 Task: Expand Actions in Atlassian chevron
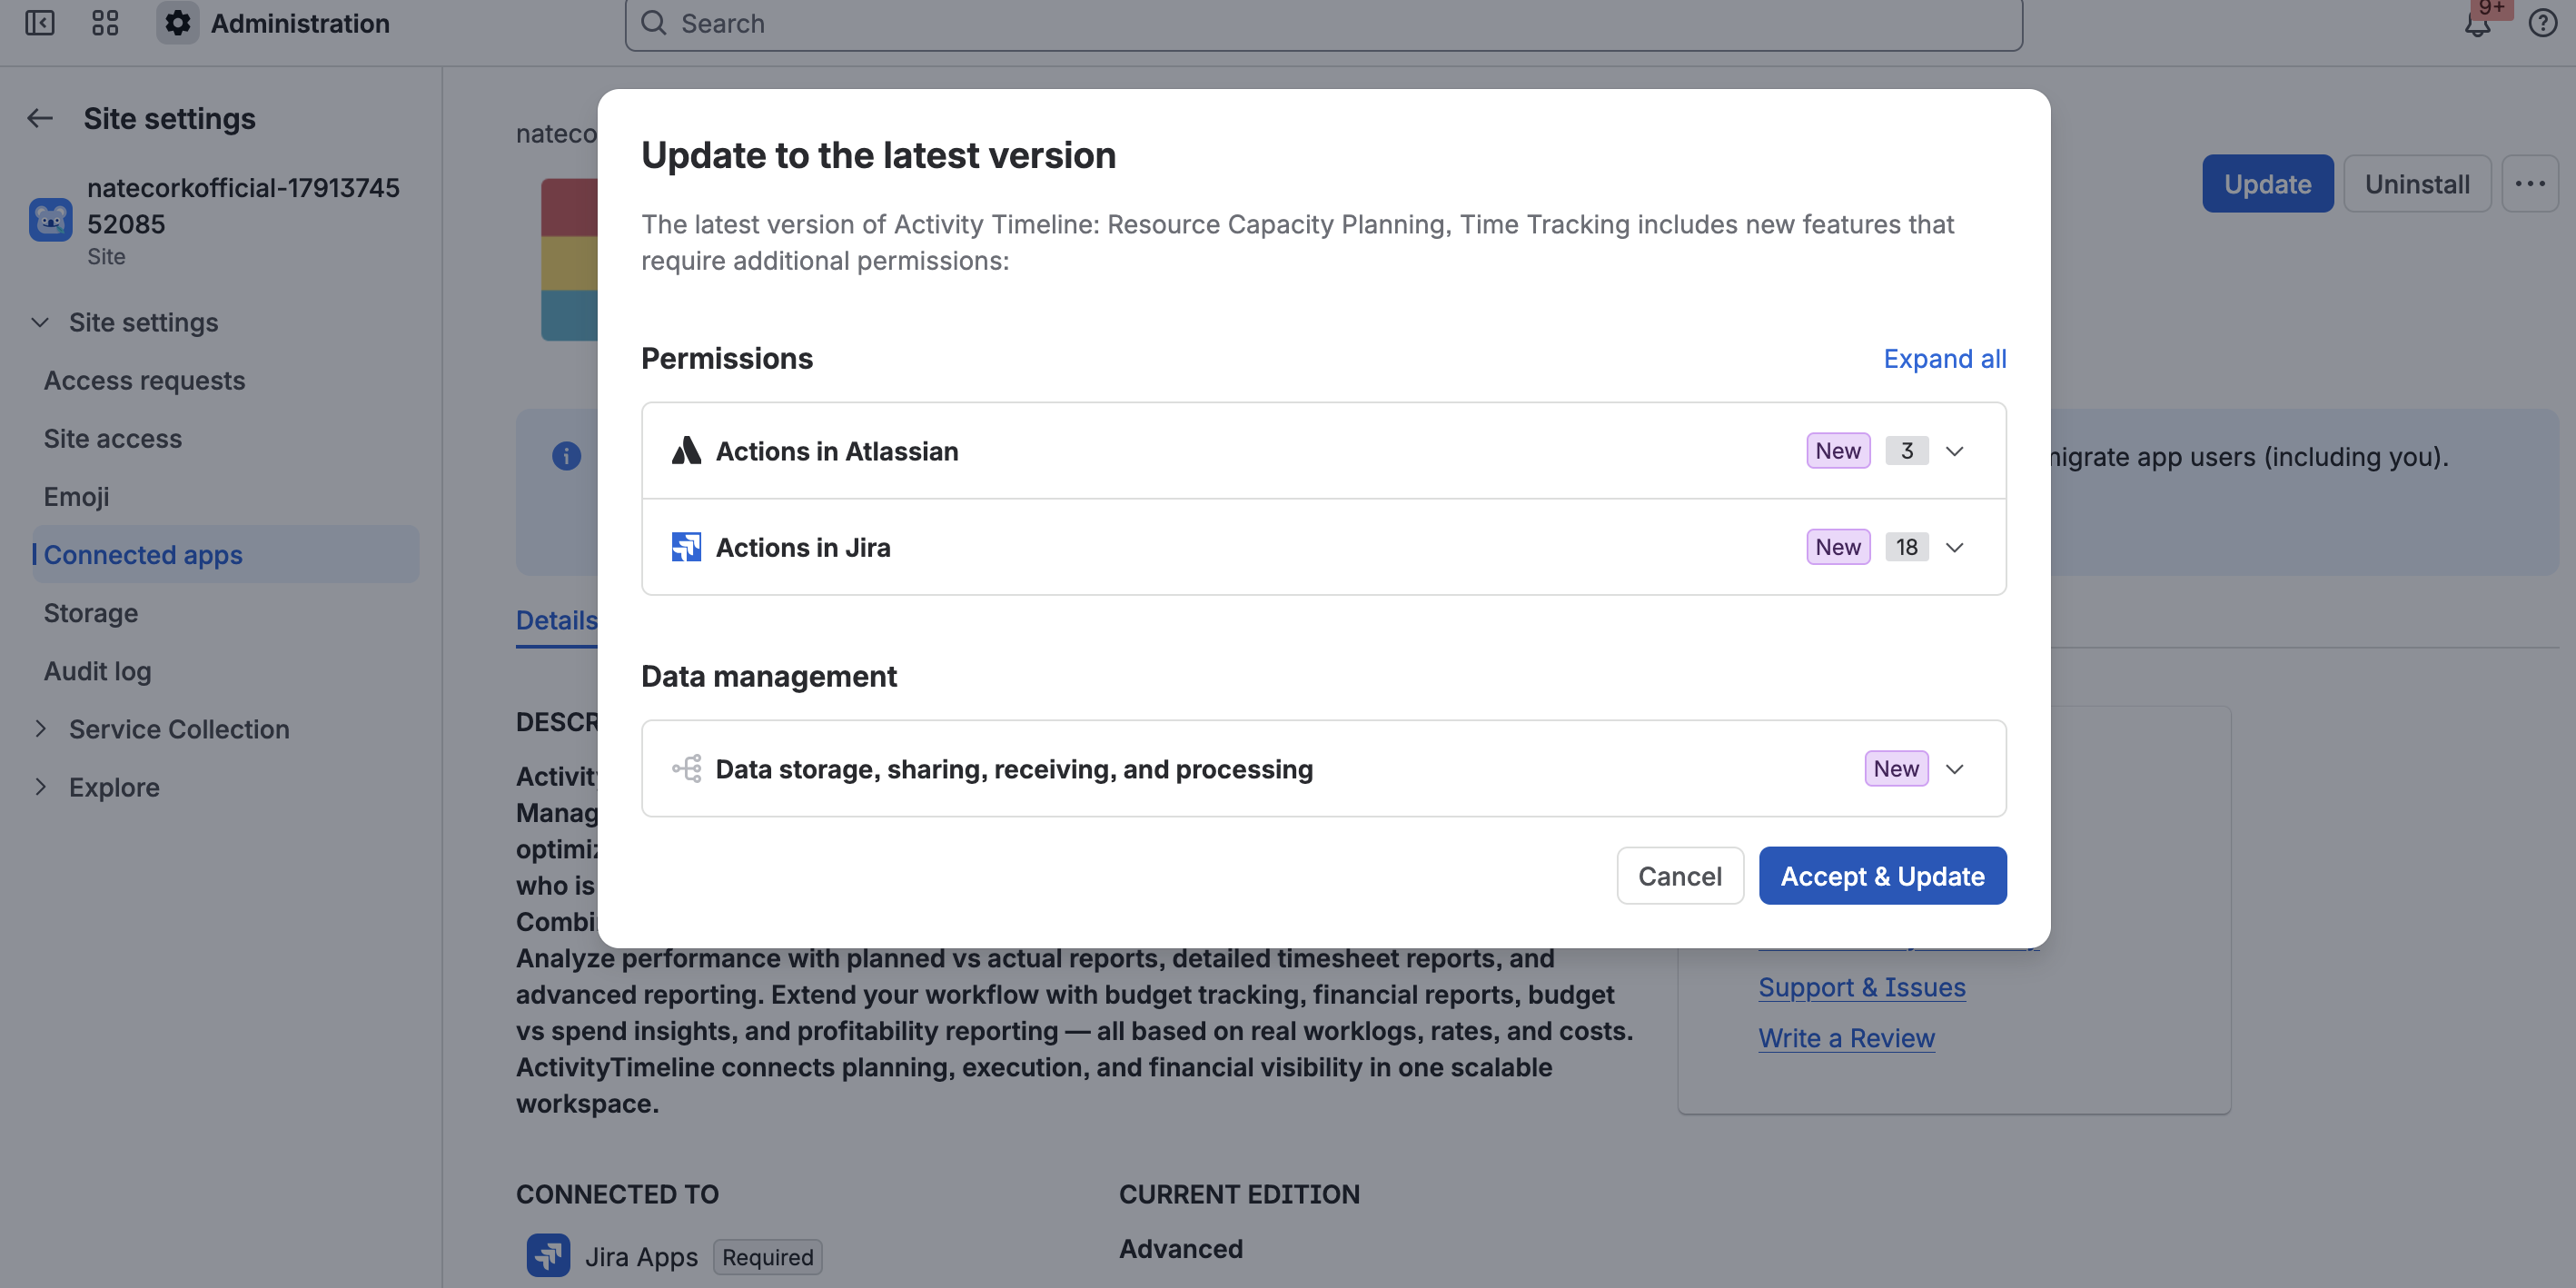click(1955, 451)
